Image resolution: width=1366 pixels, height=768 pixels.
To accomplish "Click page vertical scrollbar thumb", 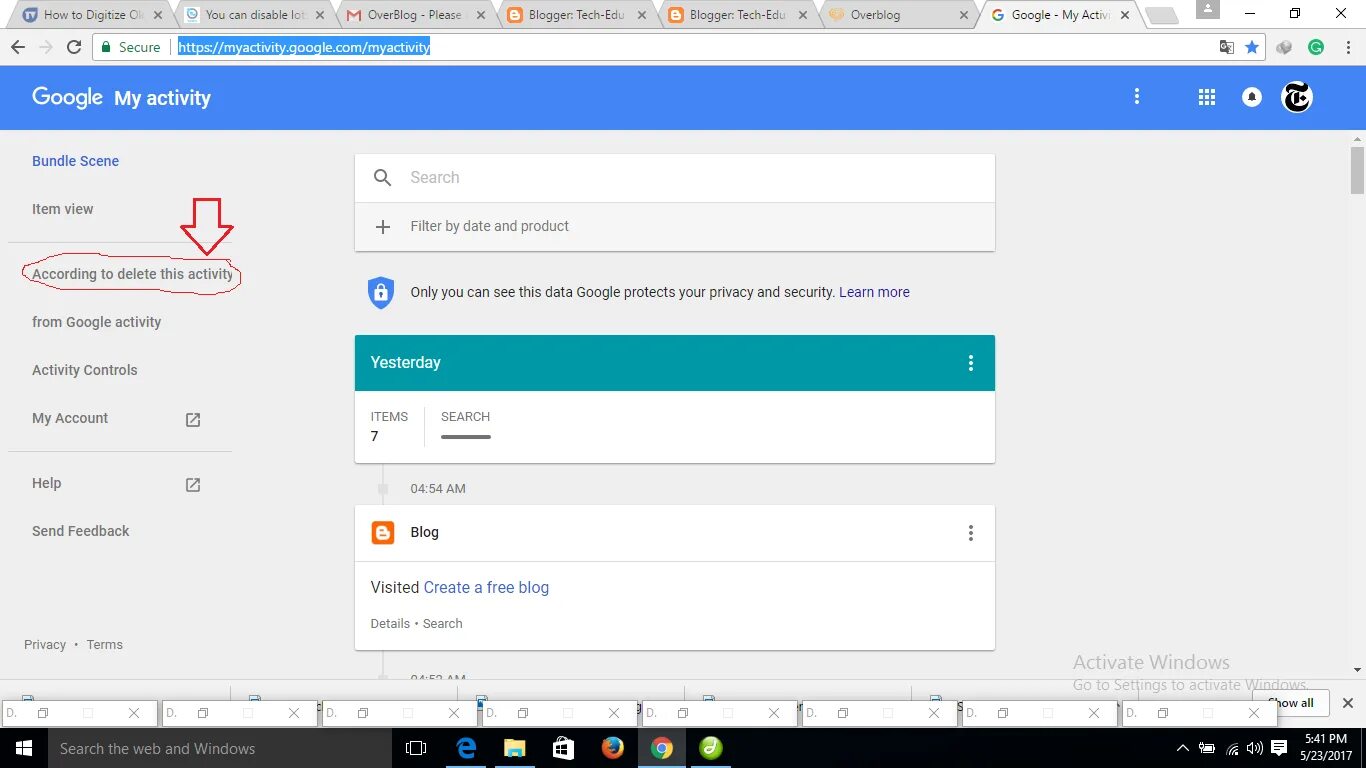I will (1357, 170).
